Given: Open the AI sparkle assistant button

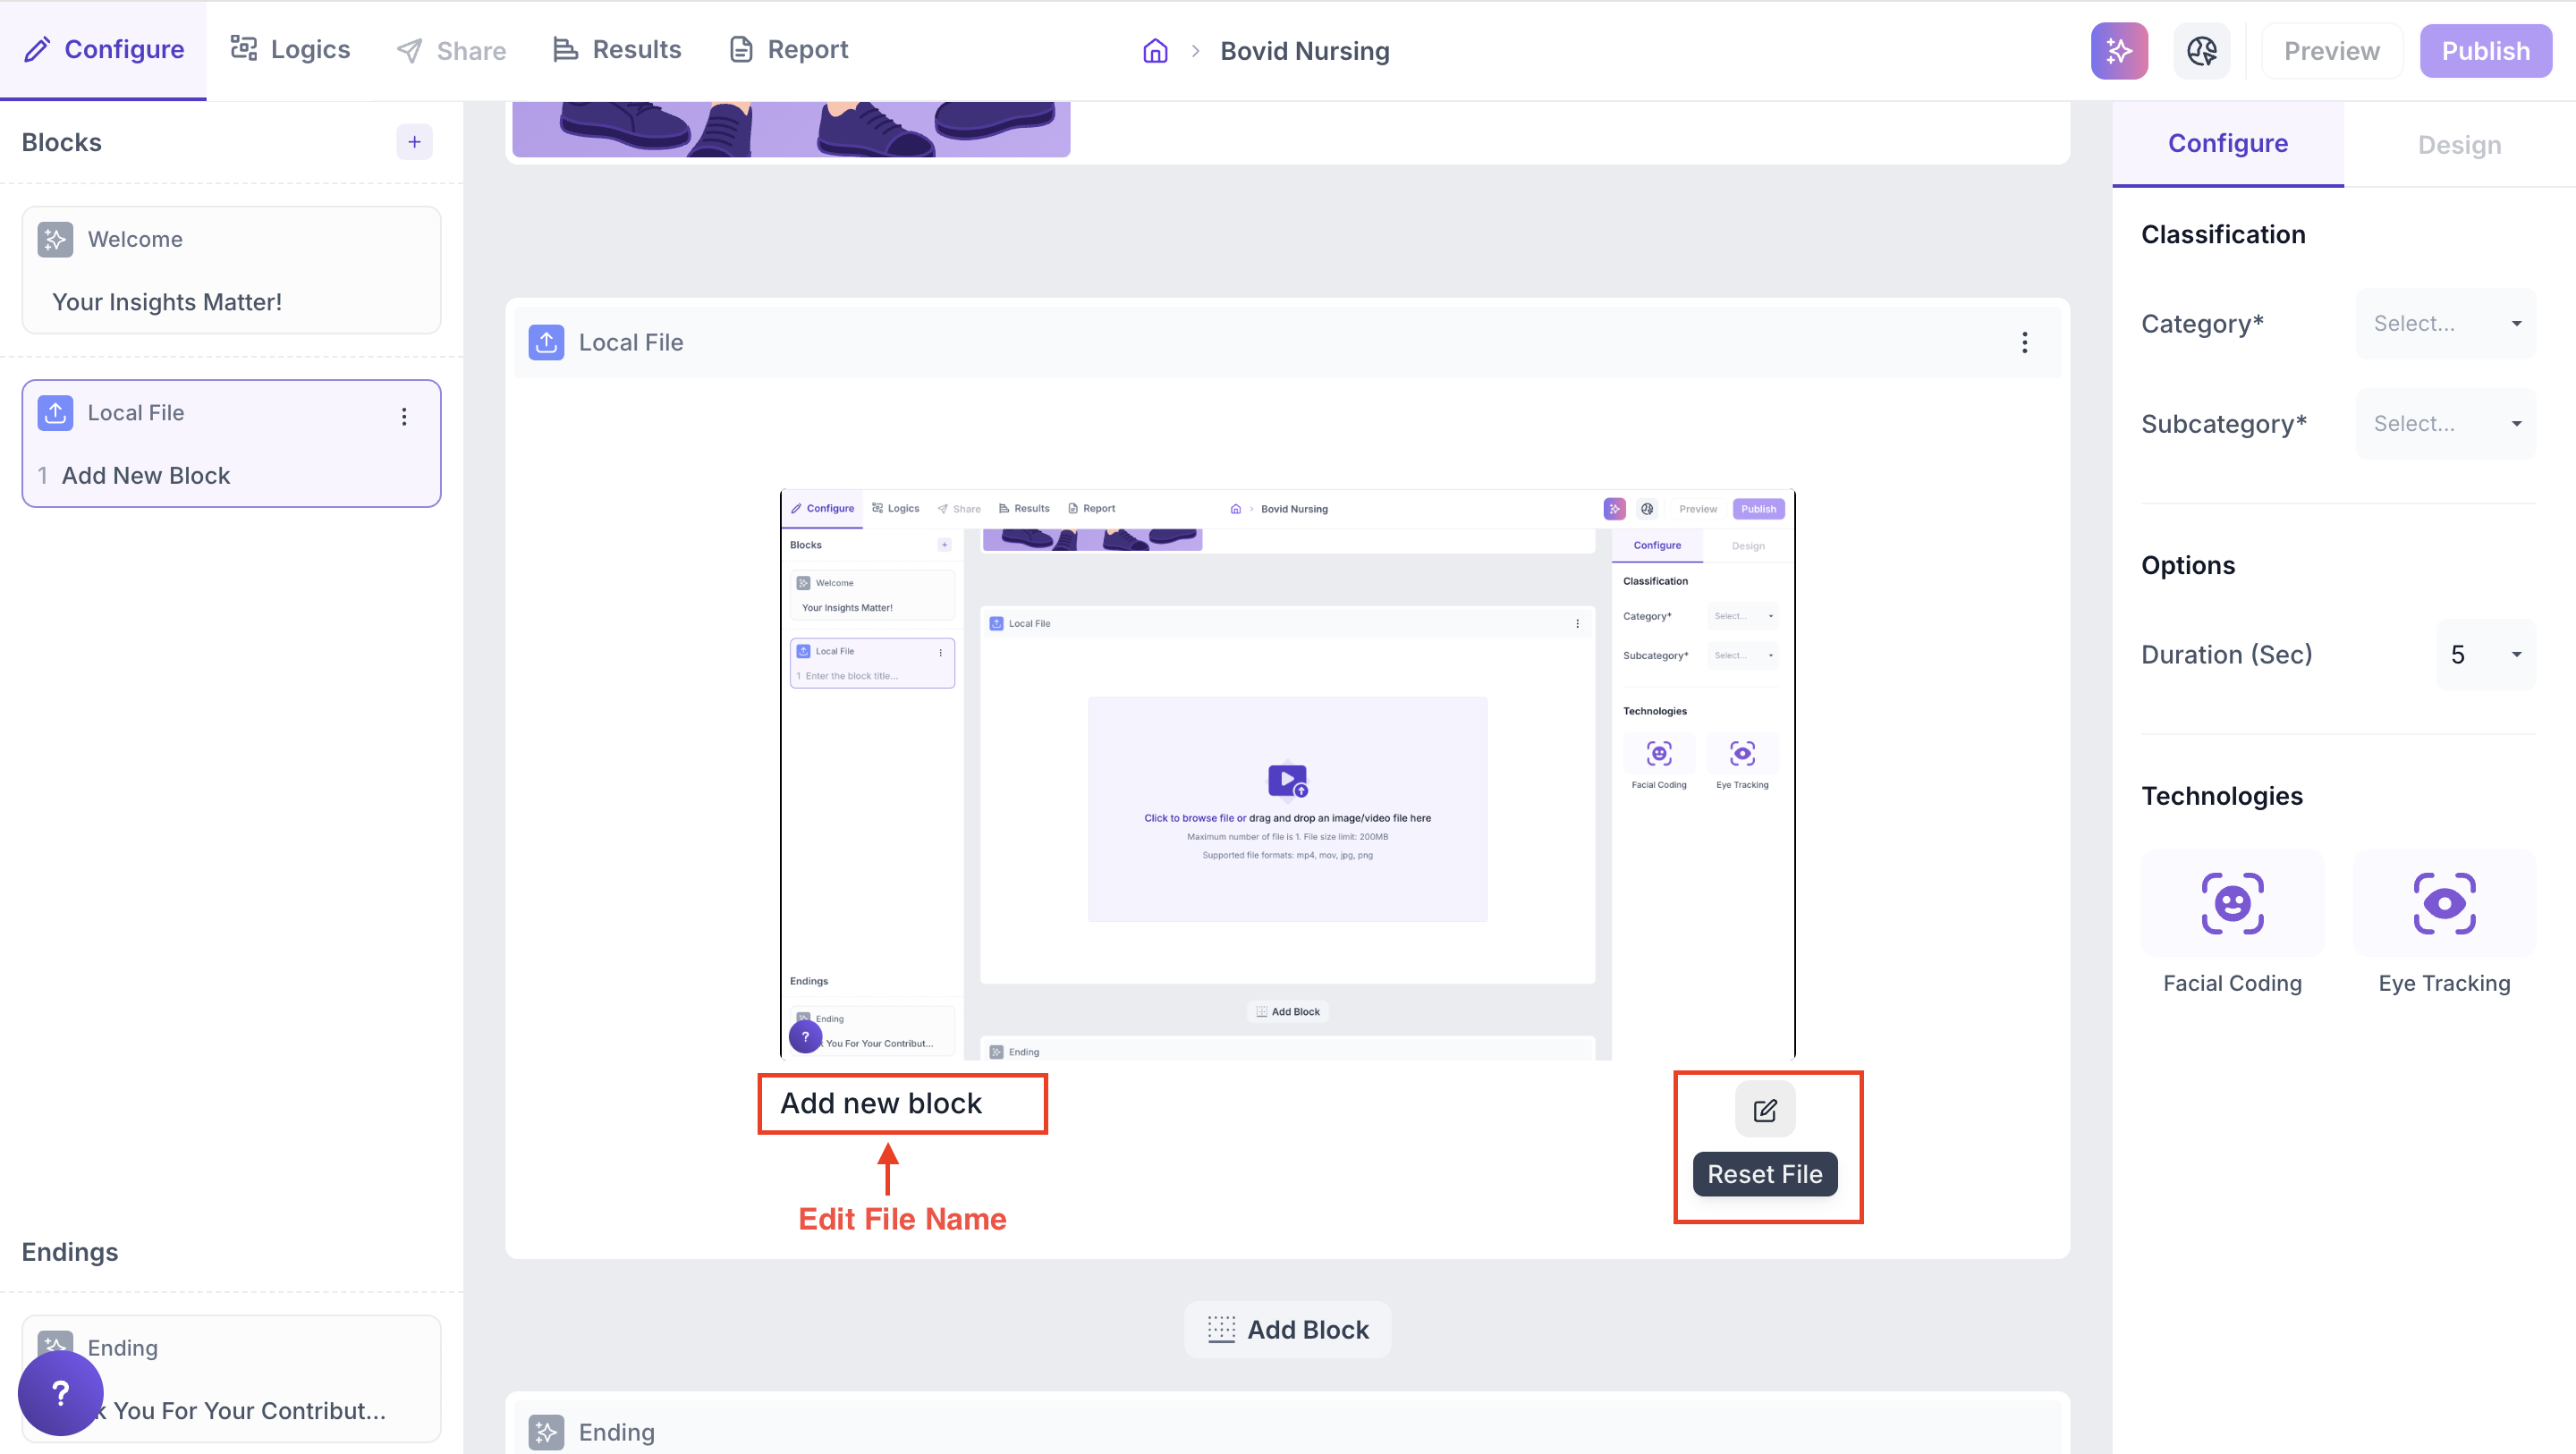Looking at the screenshot, I should pos(2118,51).
